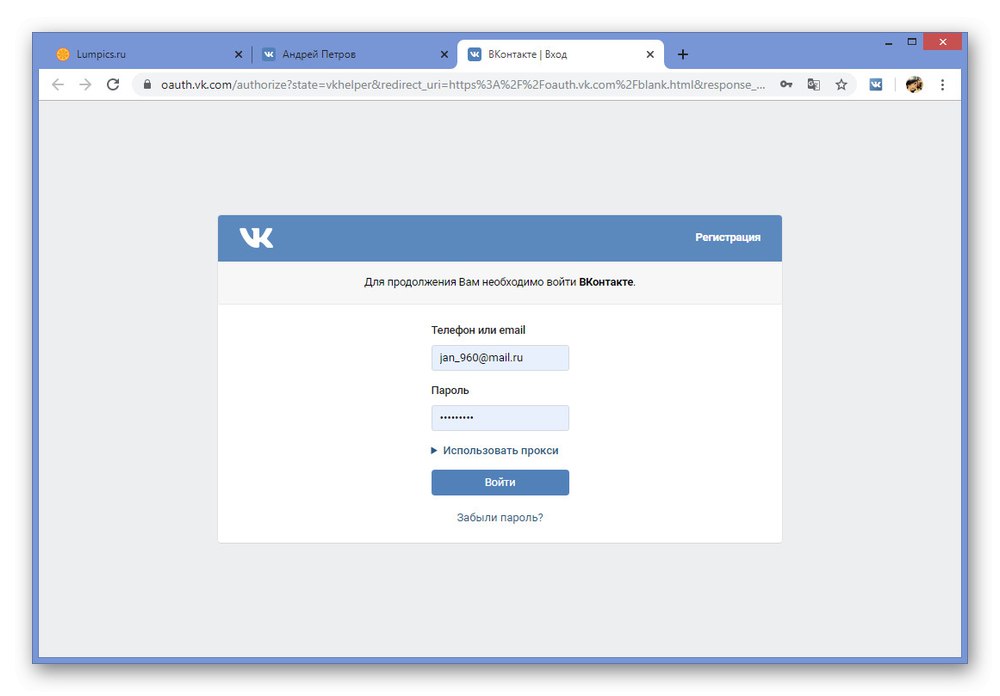Close the Lumpics.ru tab
Screen dimensions: 1000x696
pyautogui.click(x=238, y=54)
